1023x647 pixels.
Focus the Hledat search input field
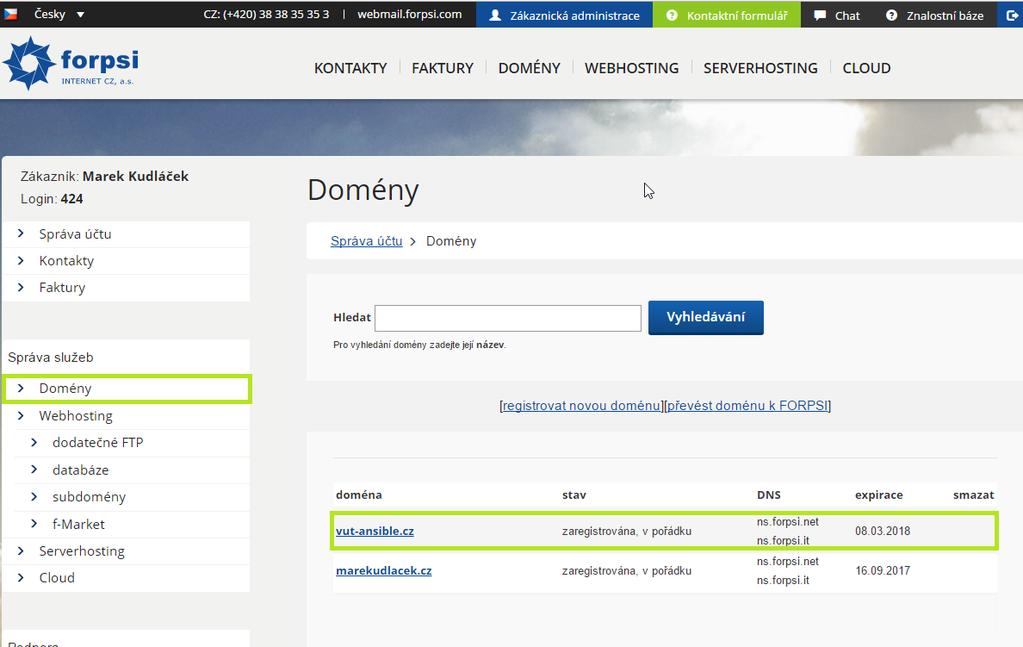pos(508,318)
